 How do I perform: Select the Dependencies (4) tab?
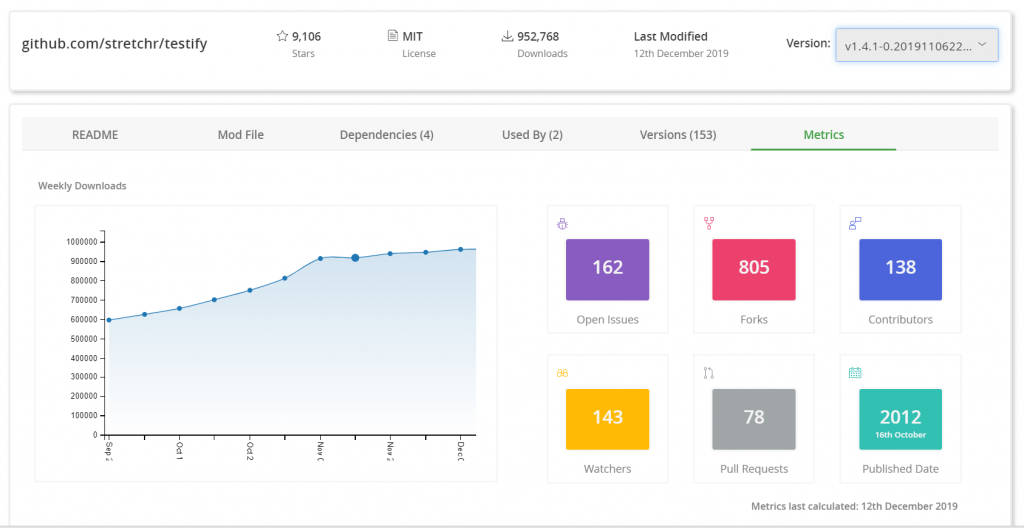(x=386, y=135)
